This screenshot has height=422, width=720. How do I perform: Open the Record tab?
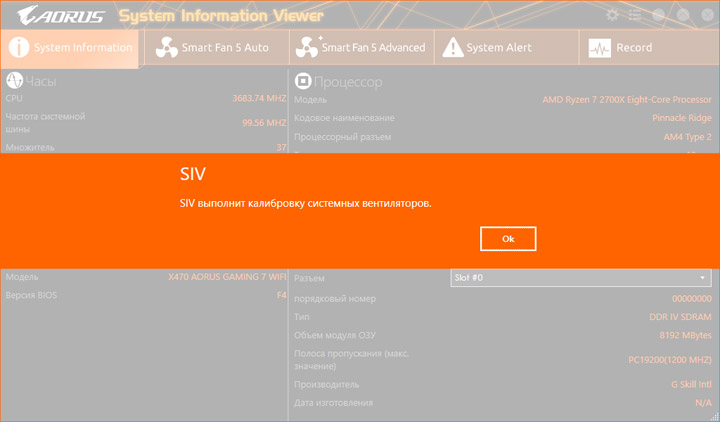pos(649,48)
